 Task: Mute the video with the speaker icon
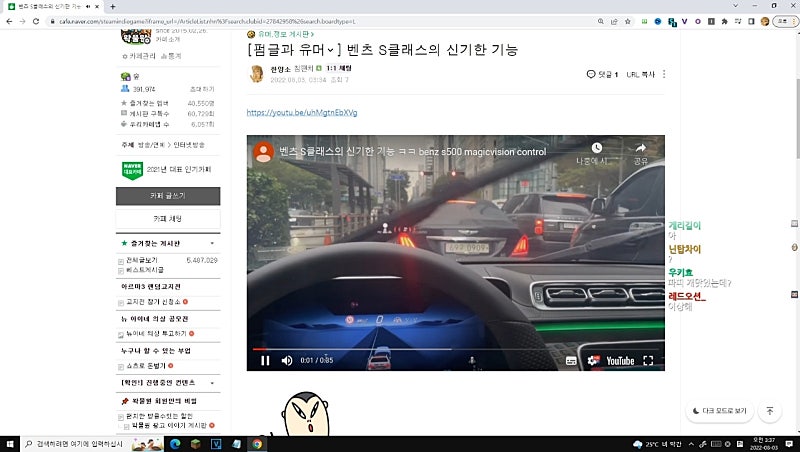click(287, 361)
